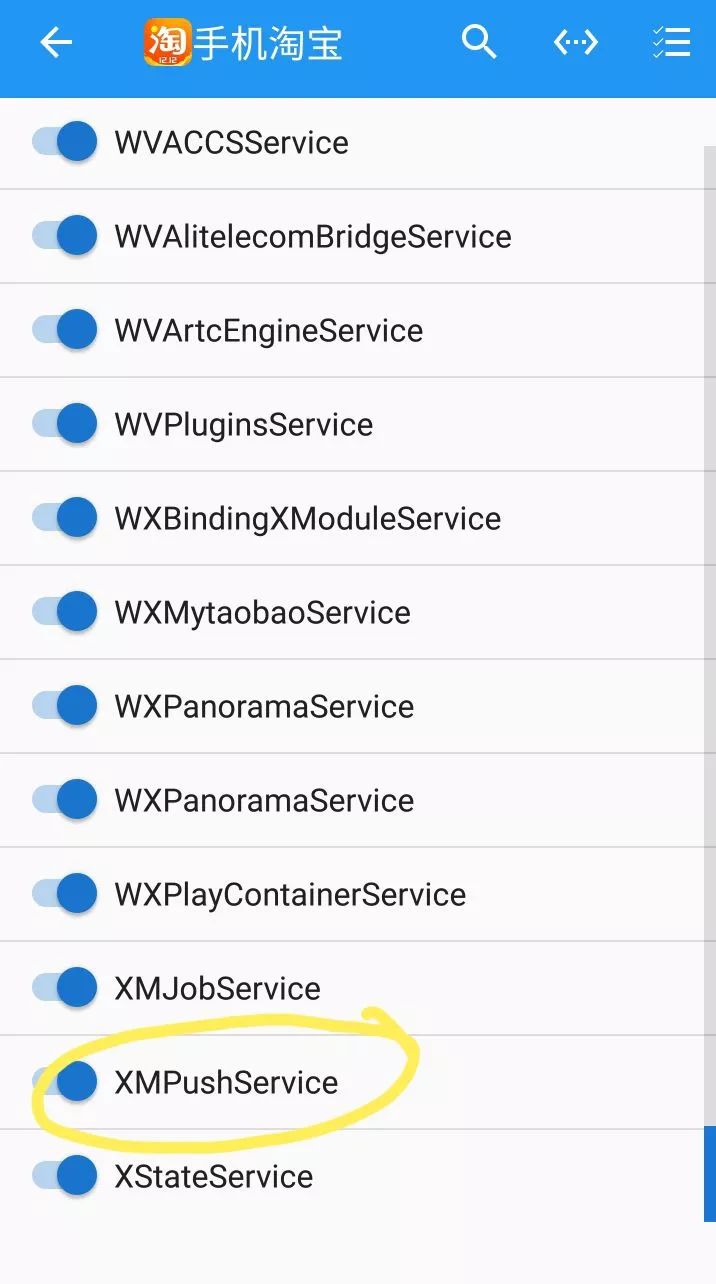Tap the WXPlayContainerService label
This screenshot has width=716, height=1284.
tap(290, 895)
